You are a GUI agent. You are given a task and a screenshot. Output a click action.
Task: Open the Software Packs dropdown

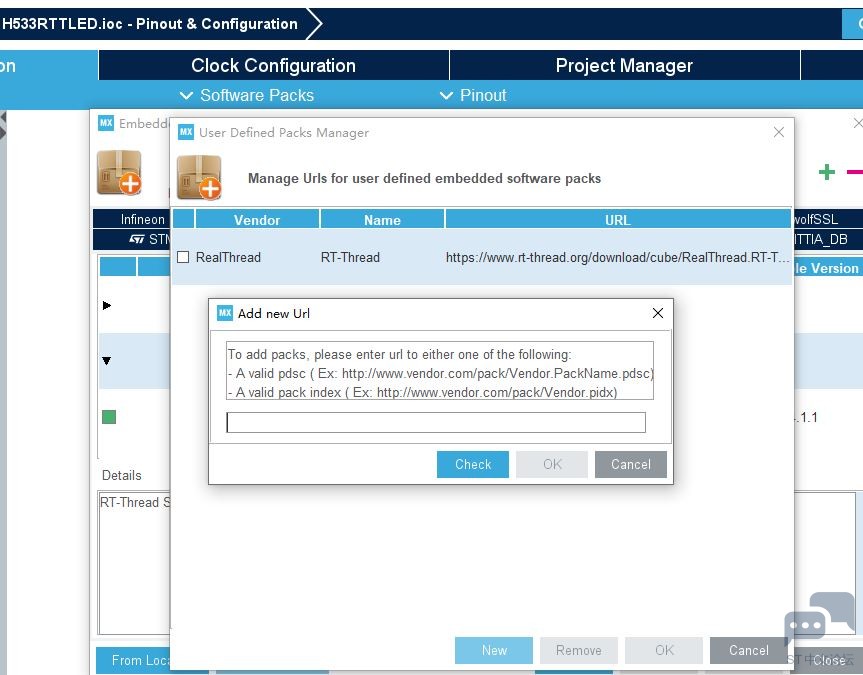click(247, 95)
